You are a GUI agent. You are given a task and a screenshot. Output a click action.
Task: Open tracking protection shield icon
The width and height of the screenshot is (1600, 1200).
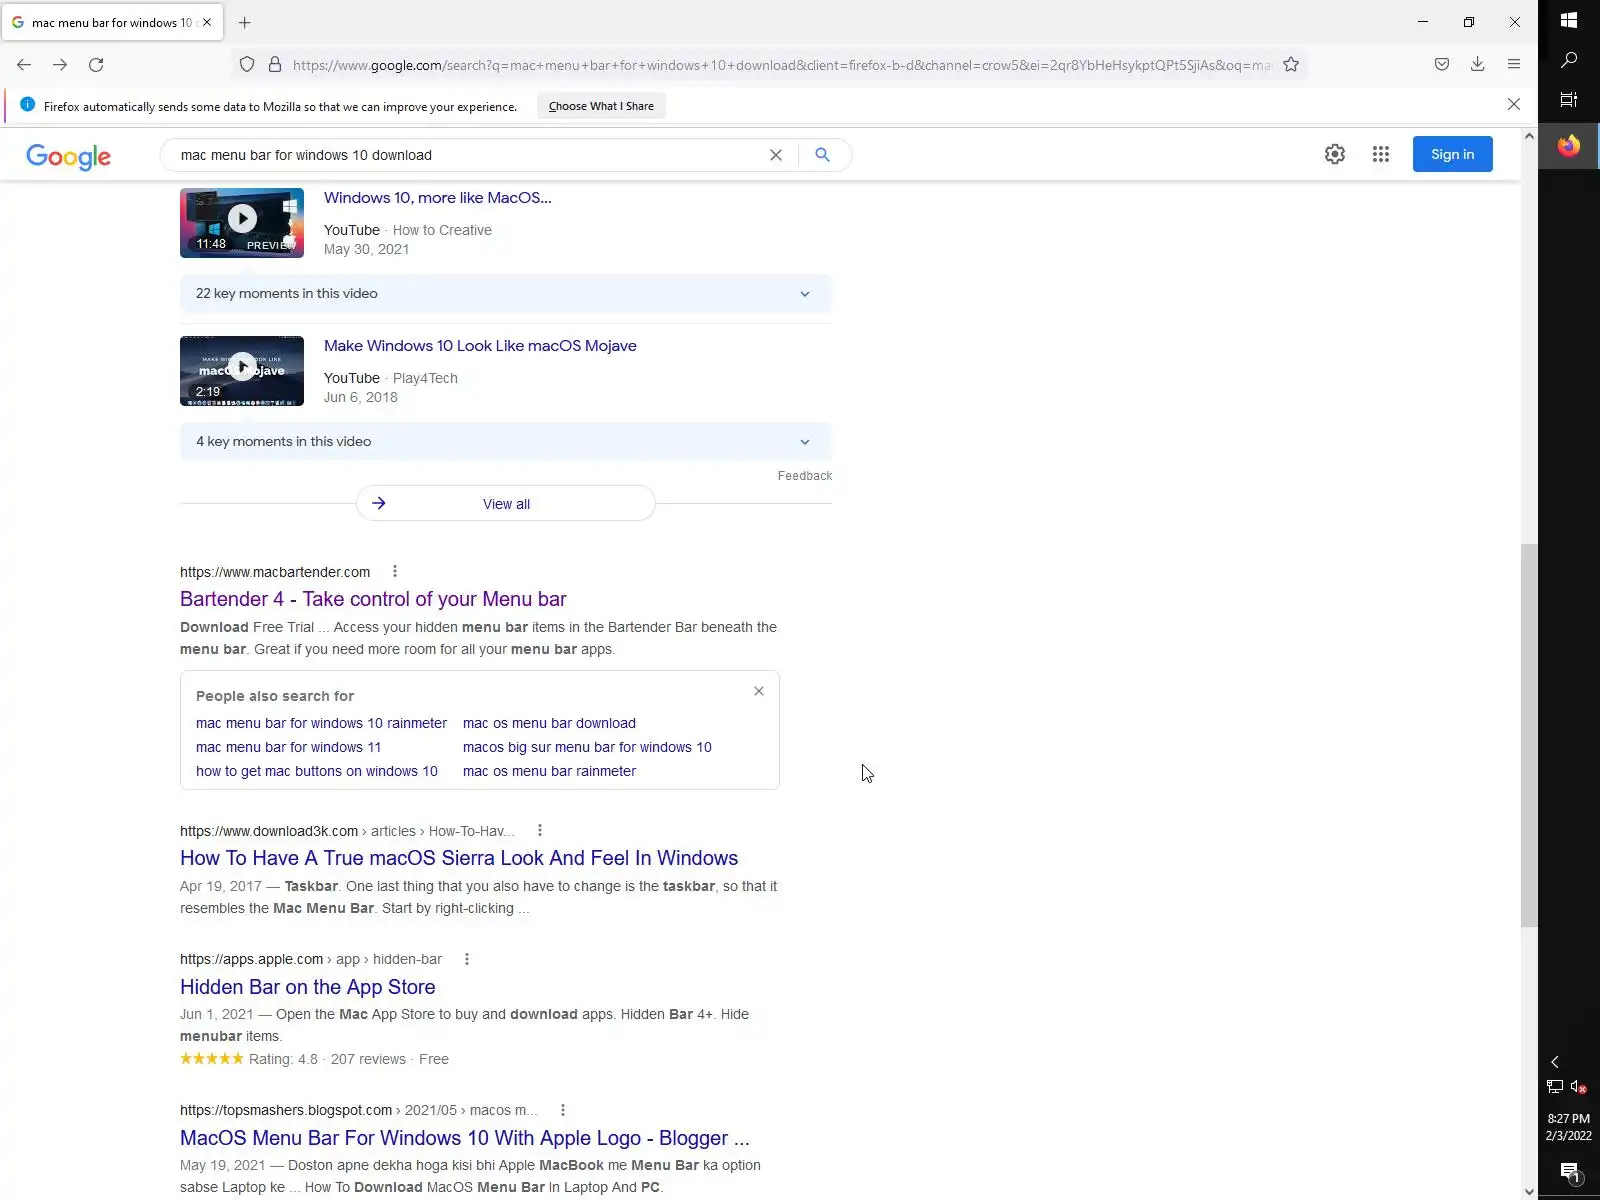coord(247,65)
